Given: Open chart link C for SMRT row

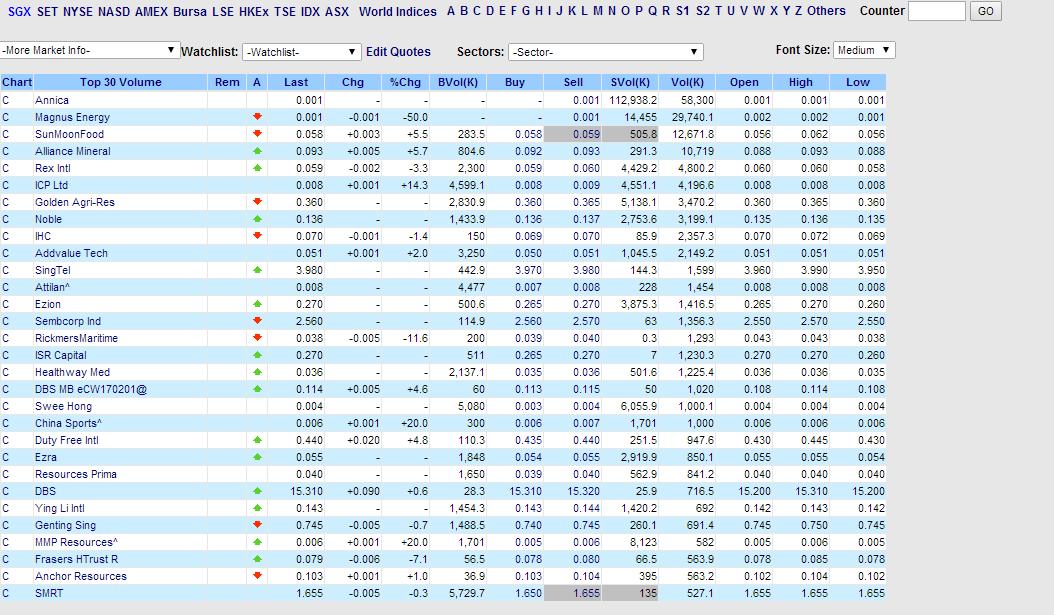Looking at the screenshot, I should [5, 593].
